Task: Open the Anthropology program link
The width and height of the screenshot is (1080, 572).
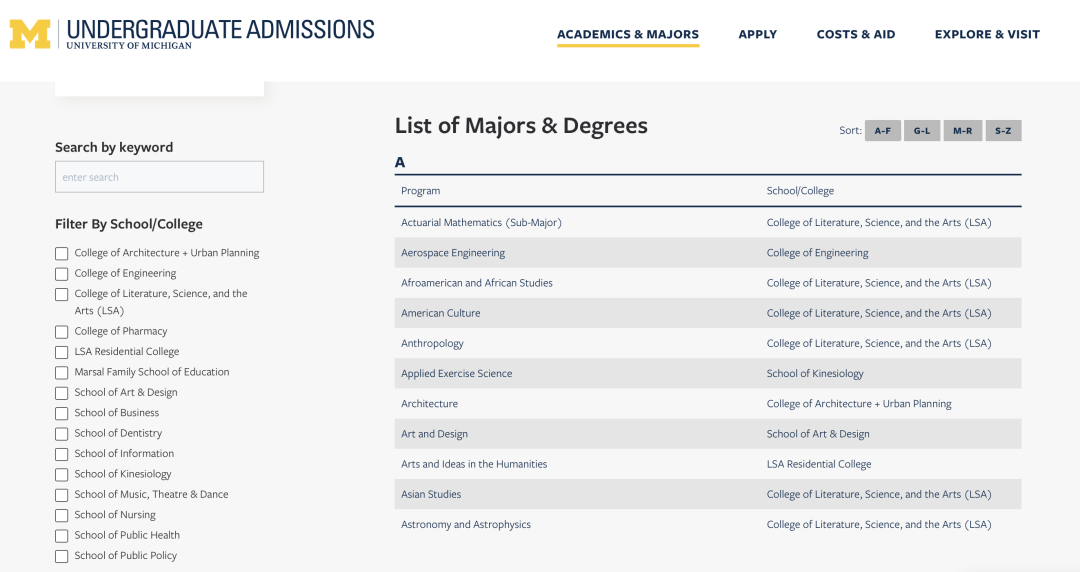Action: coord(432,343)
